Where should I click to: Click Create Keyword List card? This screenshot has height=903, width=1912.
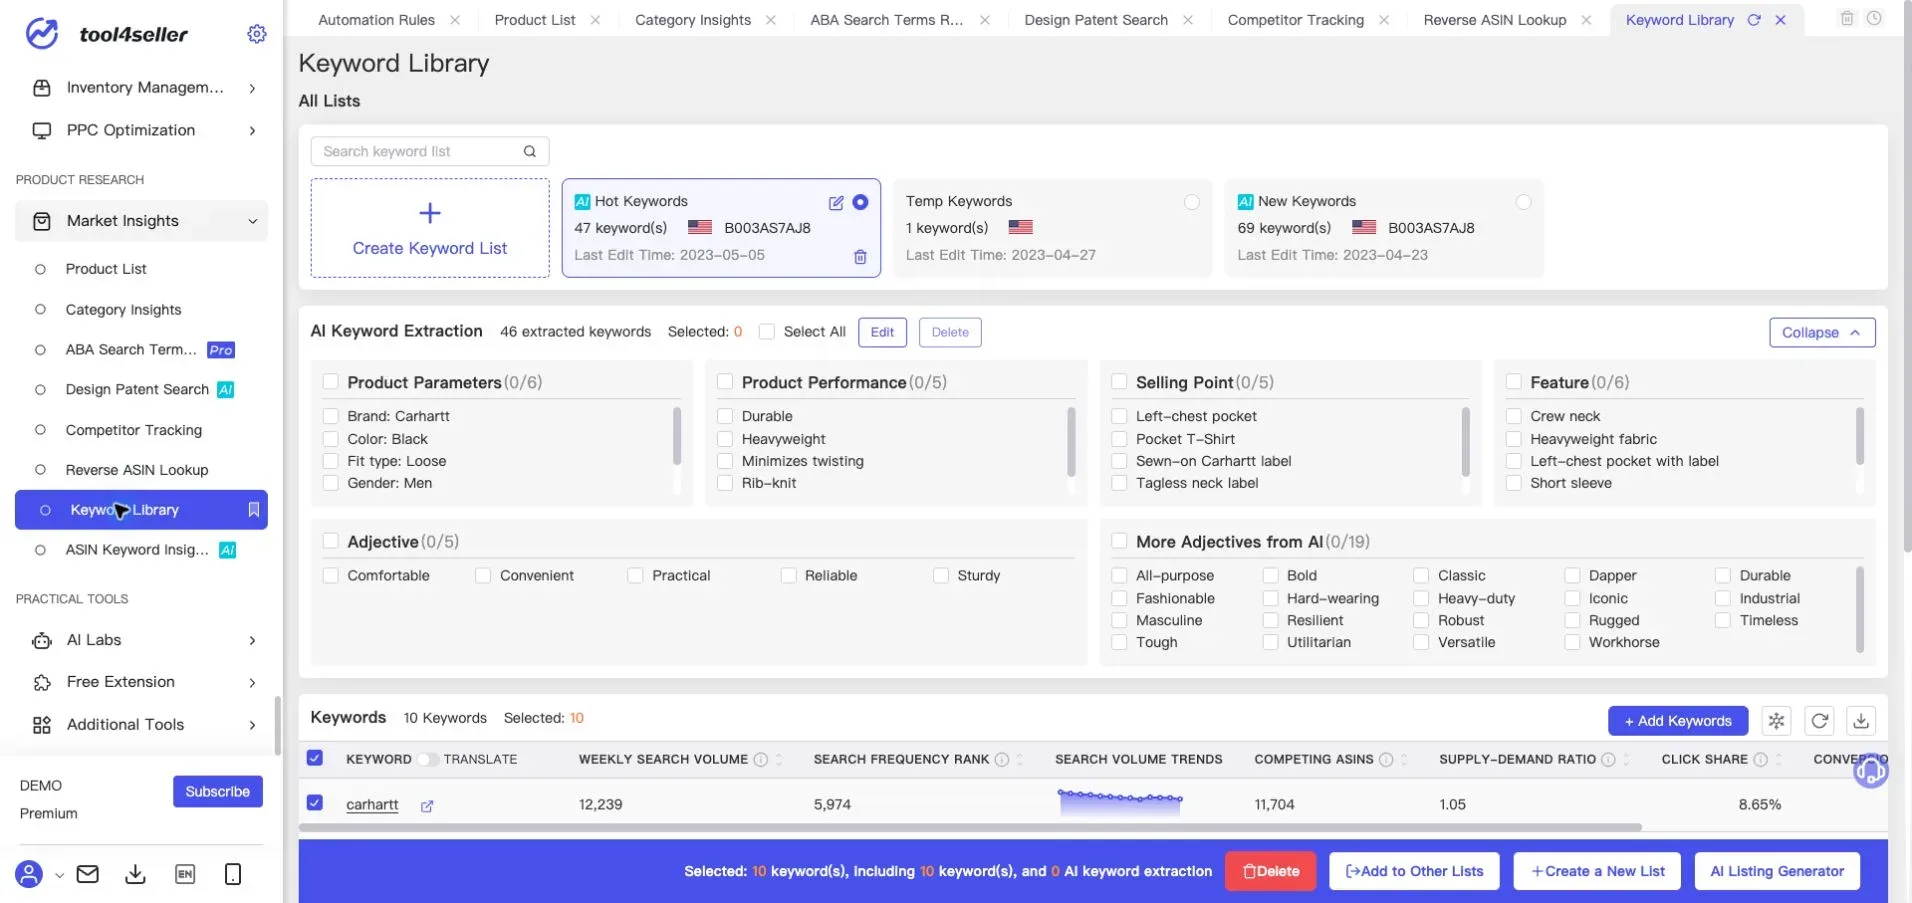(430, 228)
